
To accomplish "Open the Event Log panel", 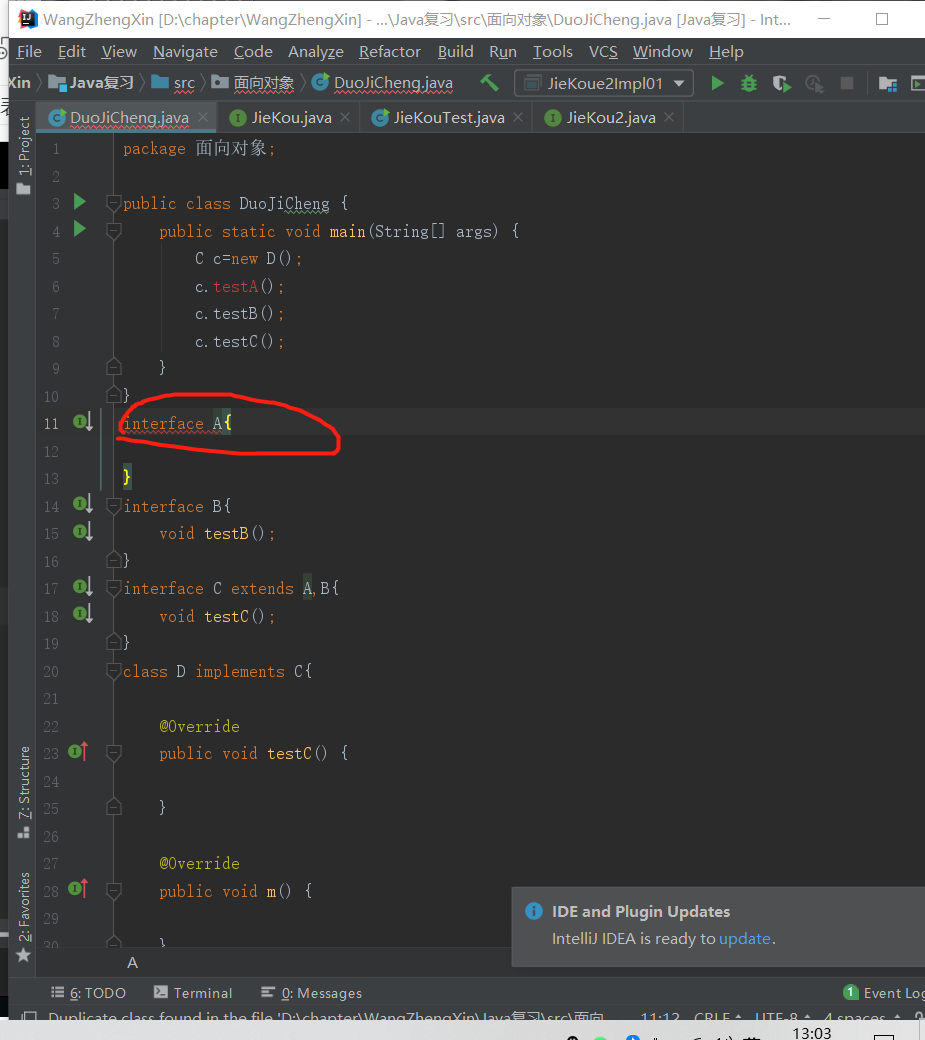I will pyautogui.click(x=885, y=993).
